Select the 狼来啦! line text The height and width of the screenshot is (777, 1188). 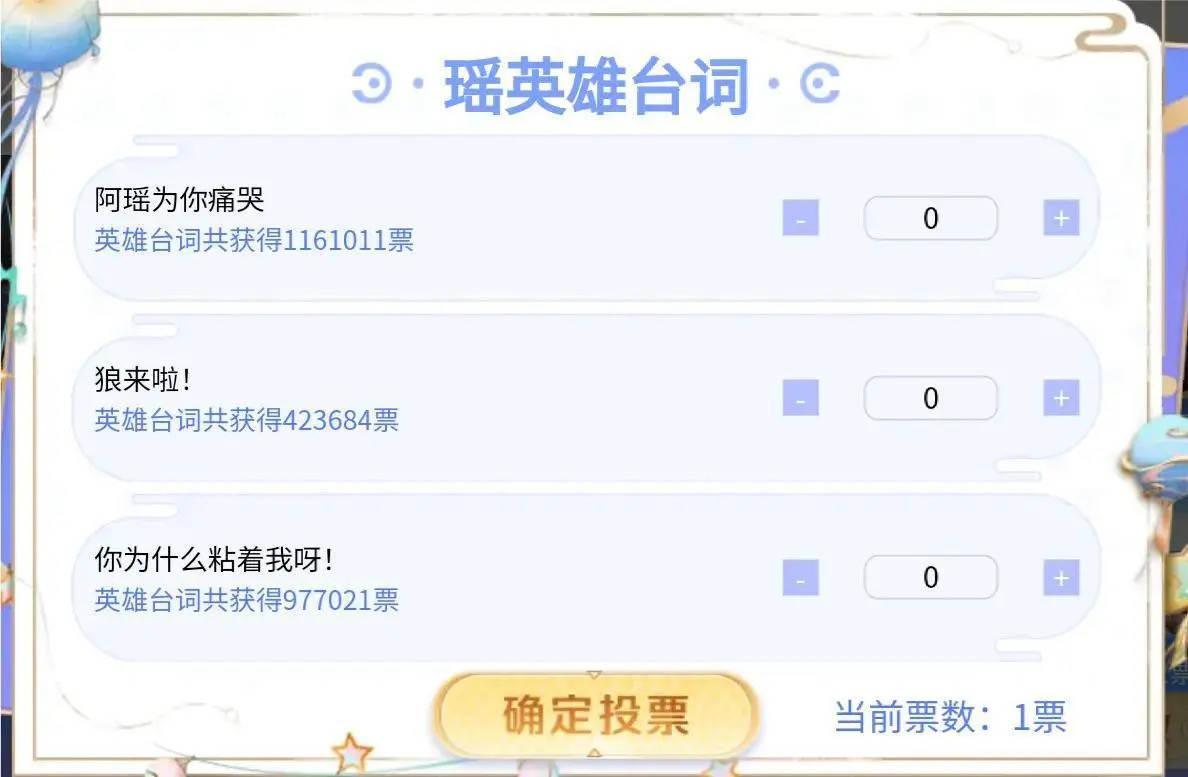[142, 379]
